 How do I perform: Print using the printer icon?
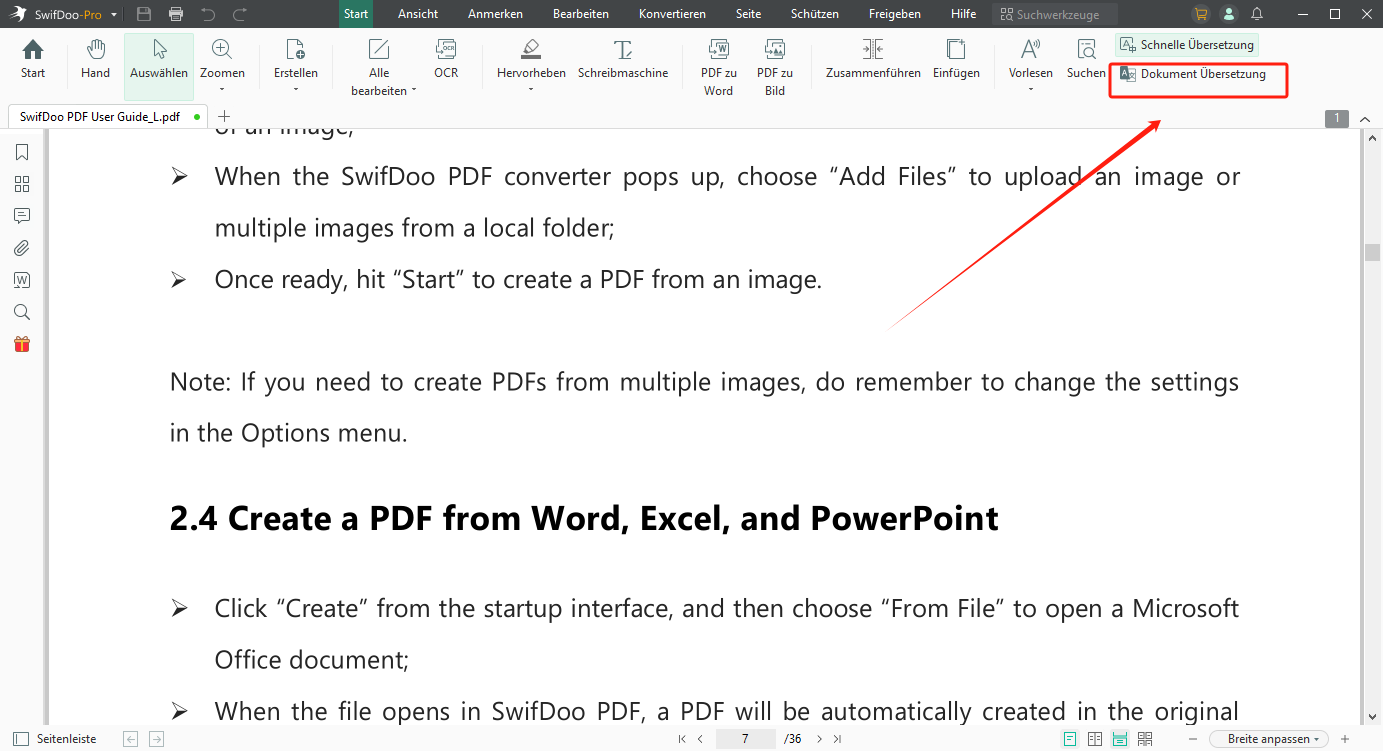tap(176, 14)
